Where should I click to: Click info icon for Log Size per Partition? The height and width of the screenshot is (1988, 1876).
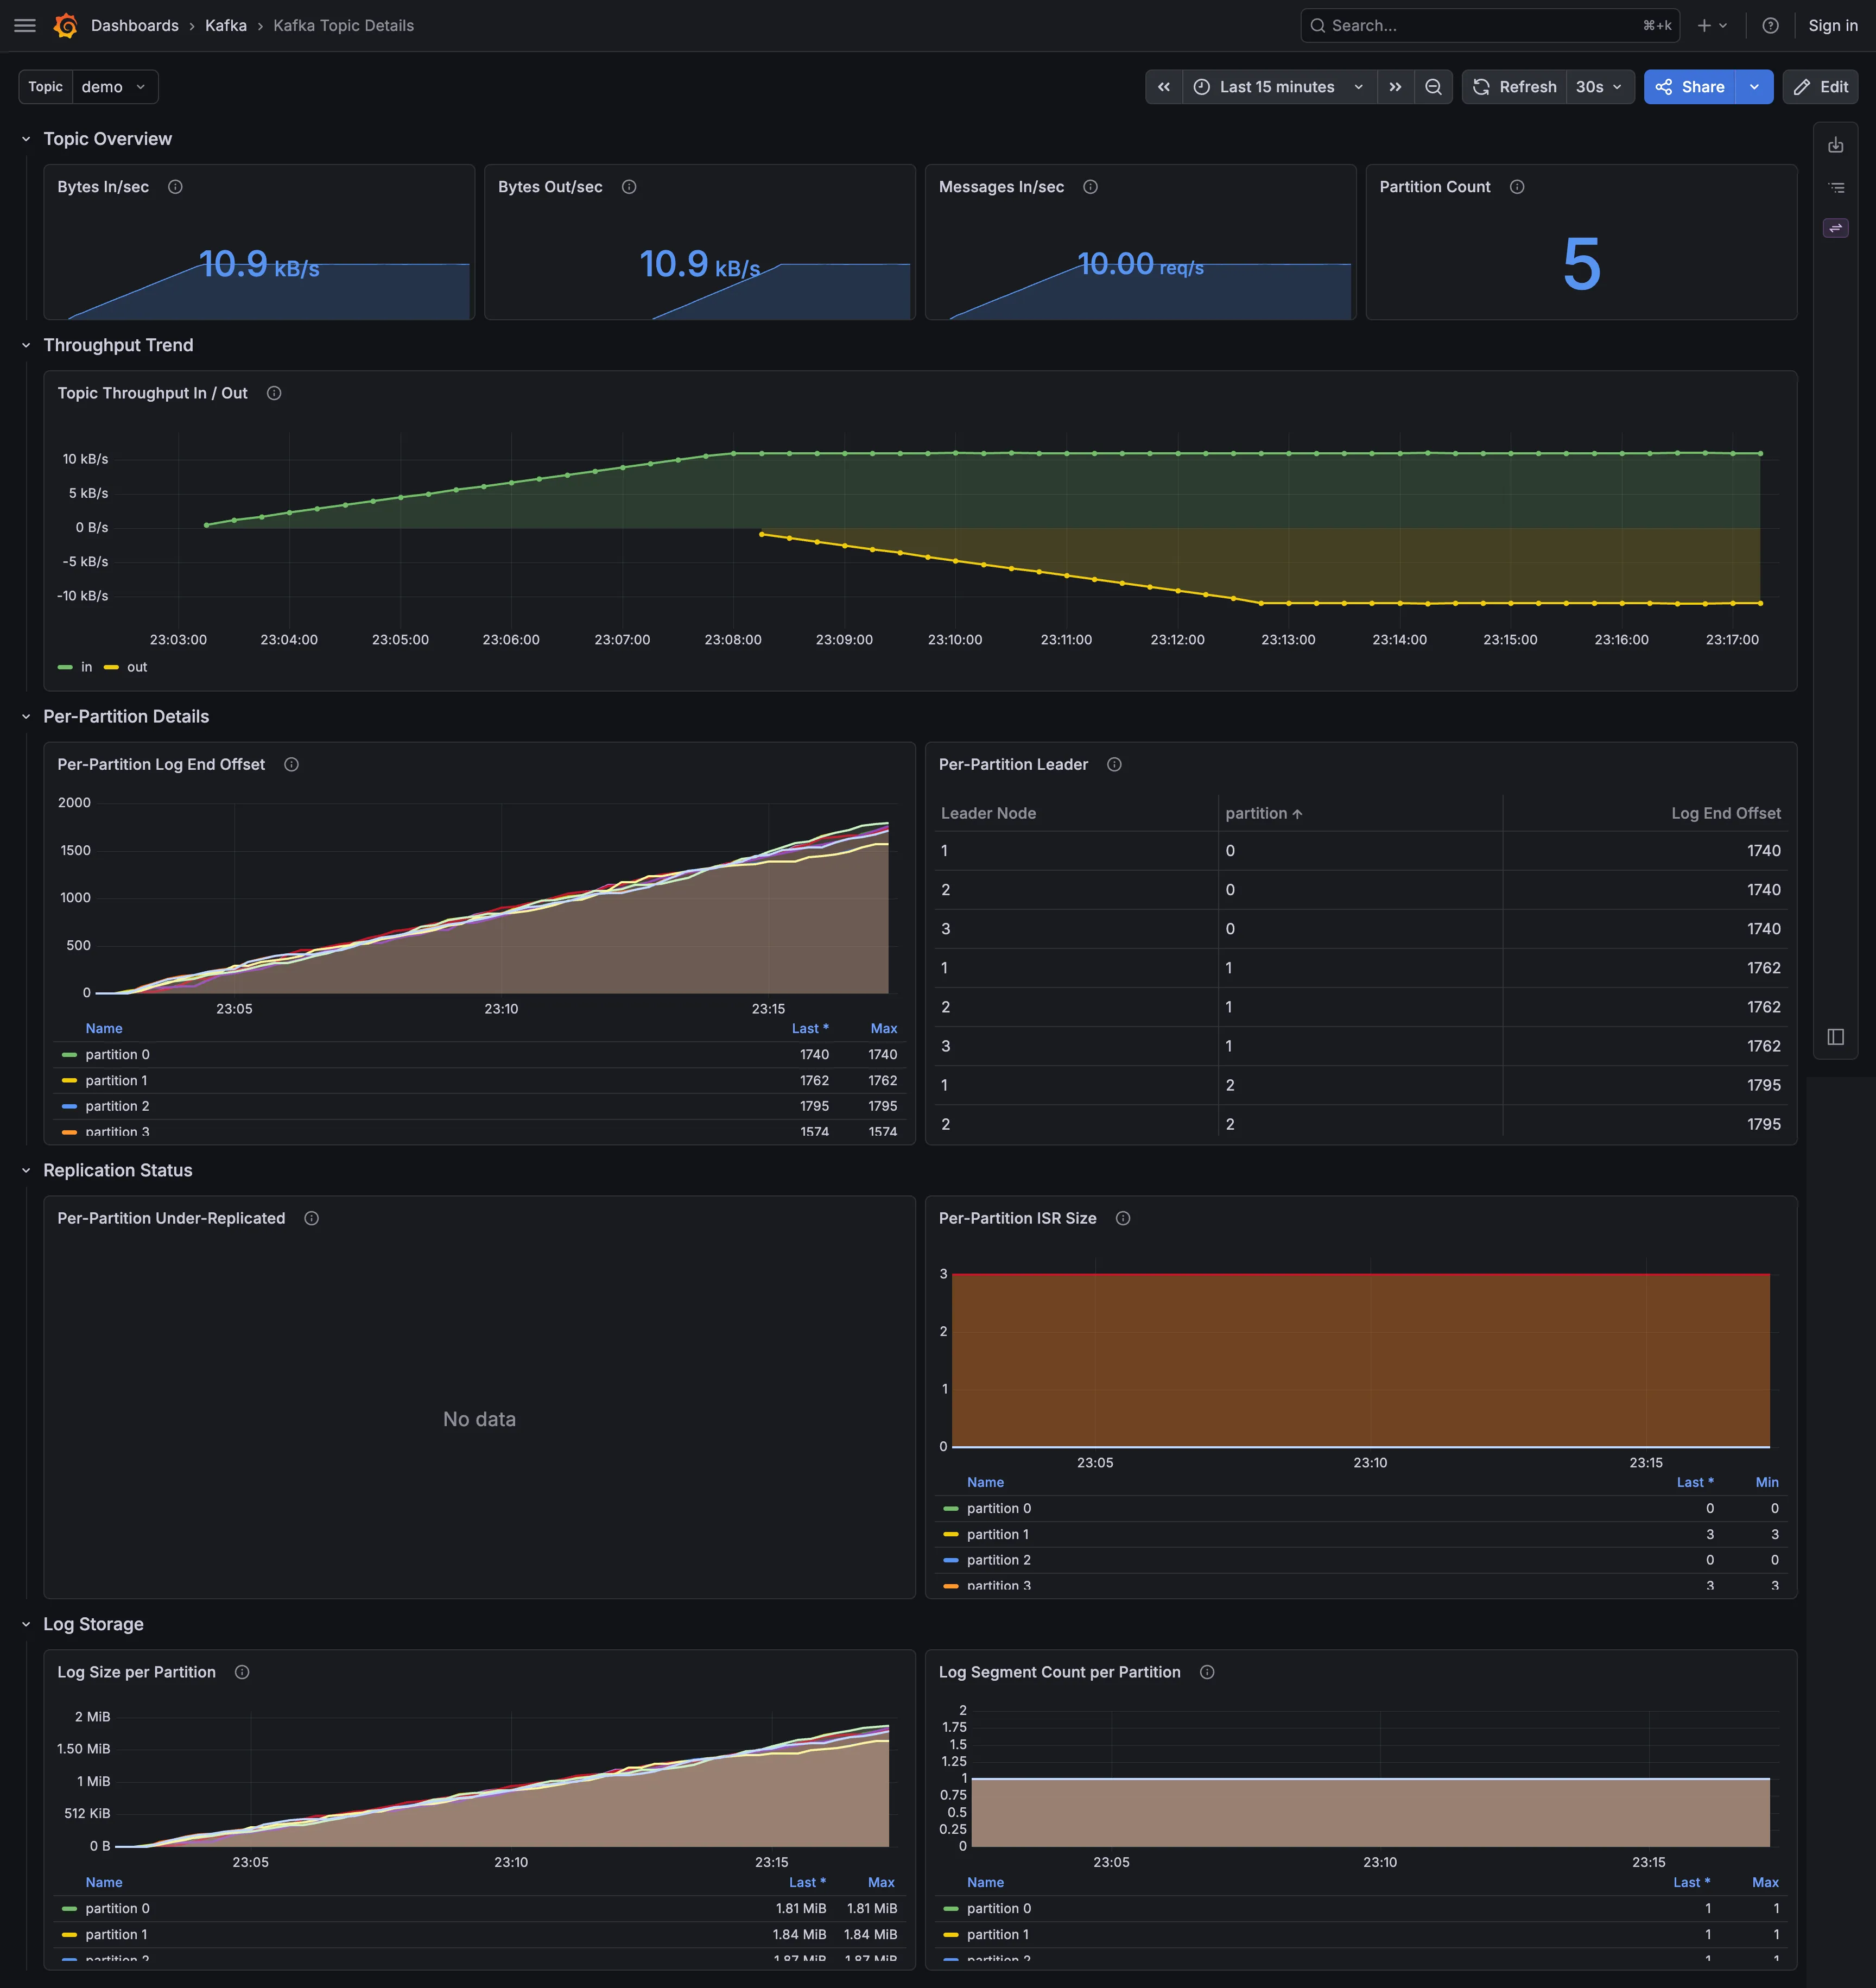(x=242, y=1672)
